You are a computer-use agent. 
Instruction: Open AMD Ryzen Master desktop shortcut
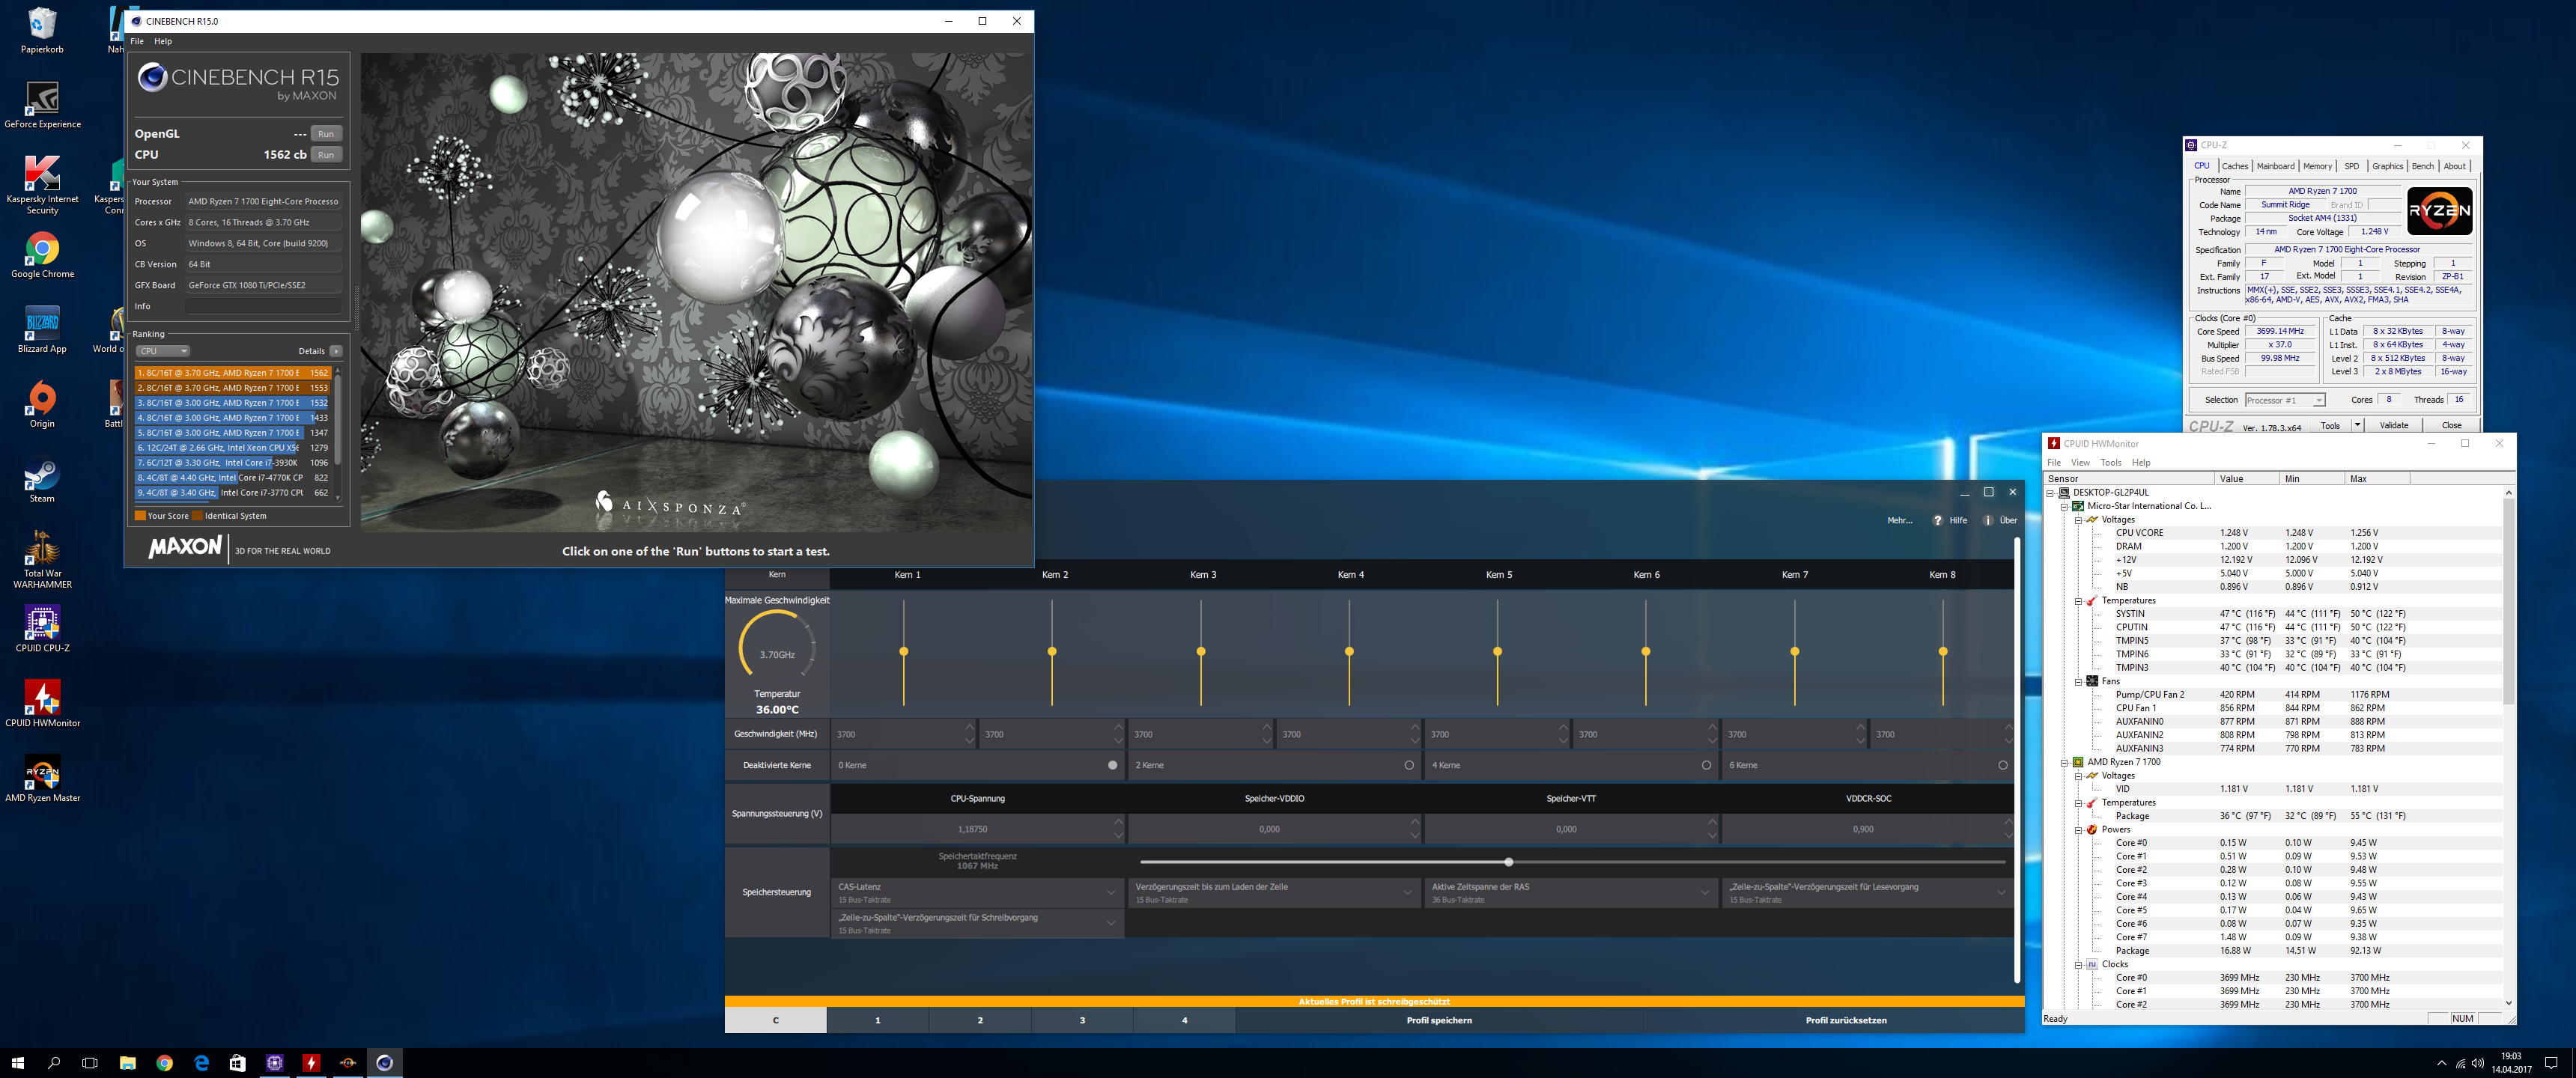point(42,779)
